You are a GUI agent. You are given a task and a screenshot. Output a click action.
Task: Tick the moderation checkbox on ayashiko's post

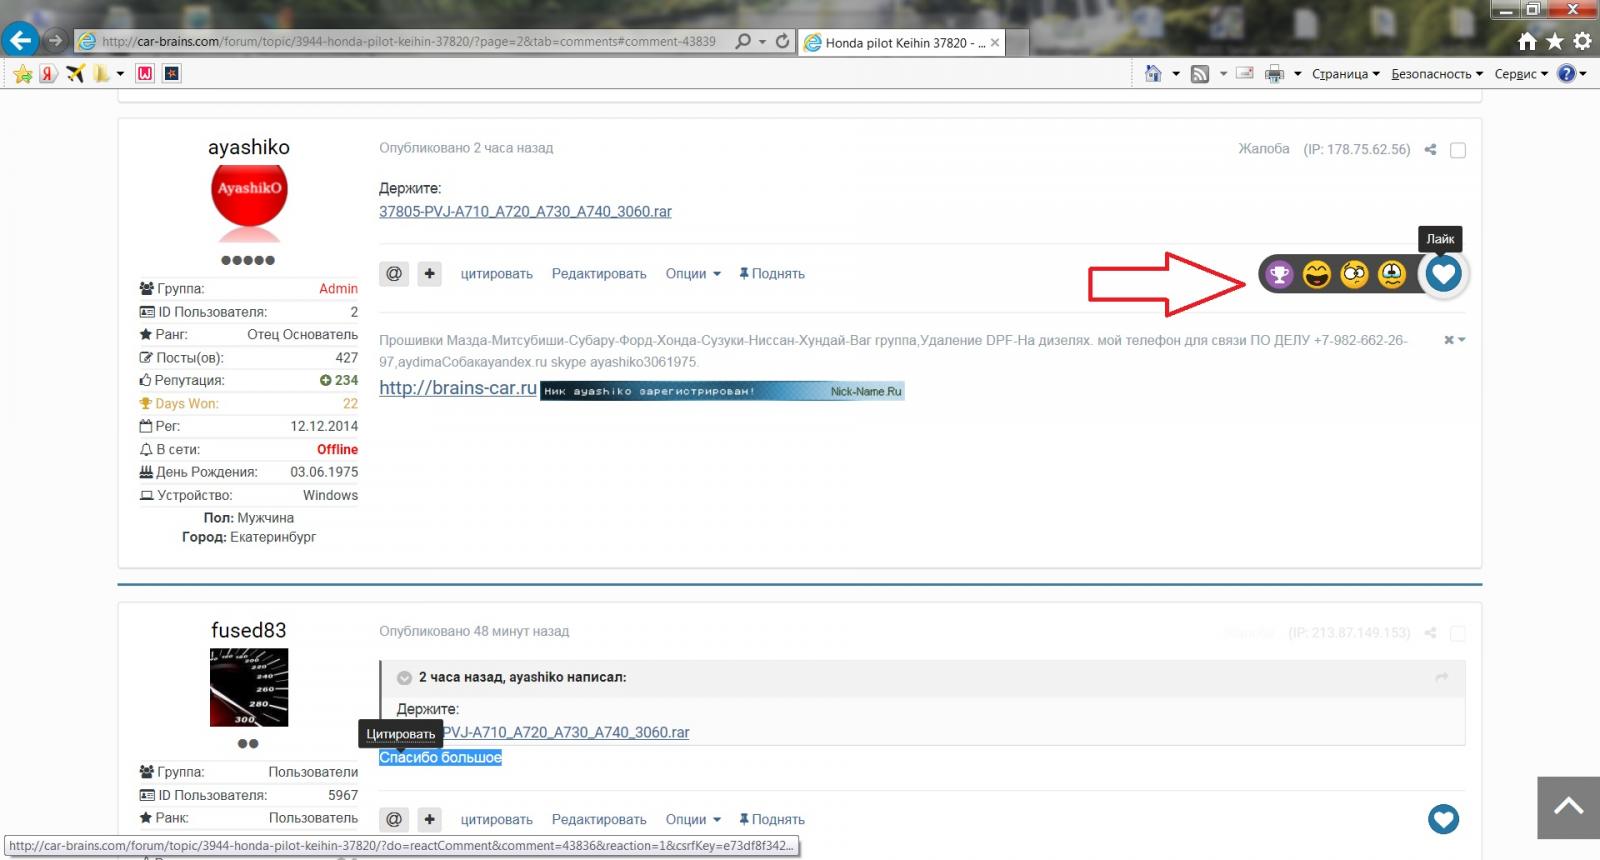point(1458,150)
